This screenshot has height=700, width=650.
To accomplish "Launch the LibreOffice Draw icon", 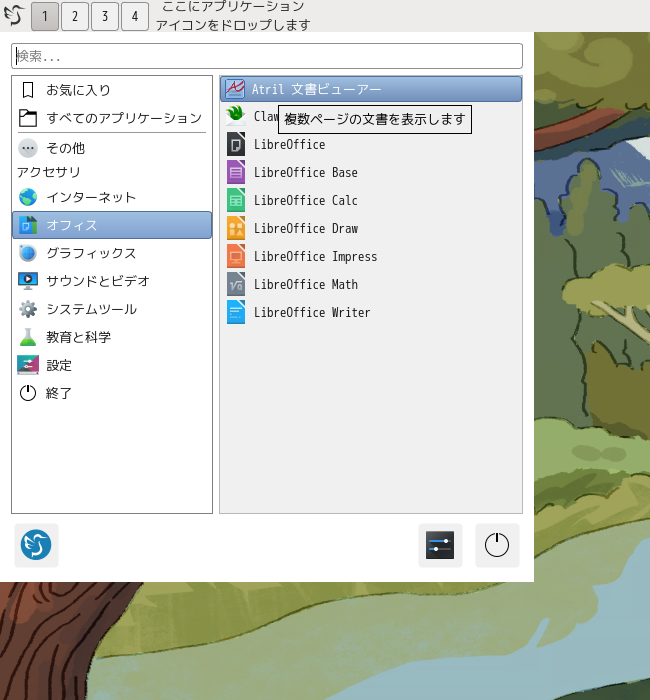I will pos(236,228).
